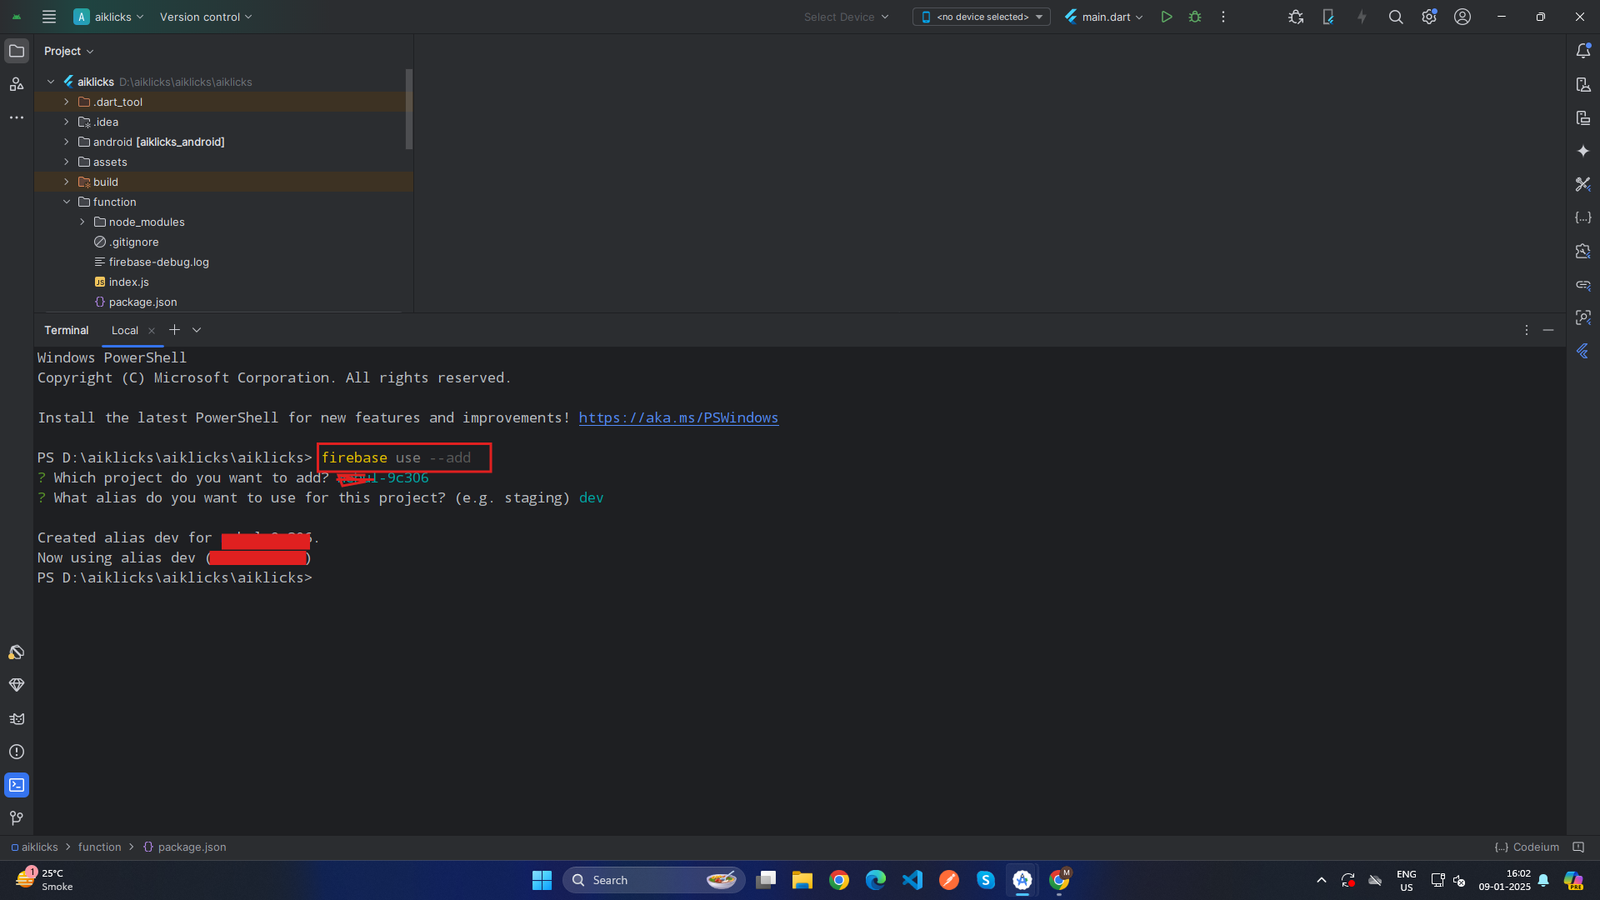Run main.dart with the green play icon
This screenshot has width=1600, height=900.
(x=1166, y=17)
